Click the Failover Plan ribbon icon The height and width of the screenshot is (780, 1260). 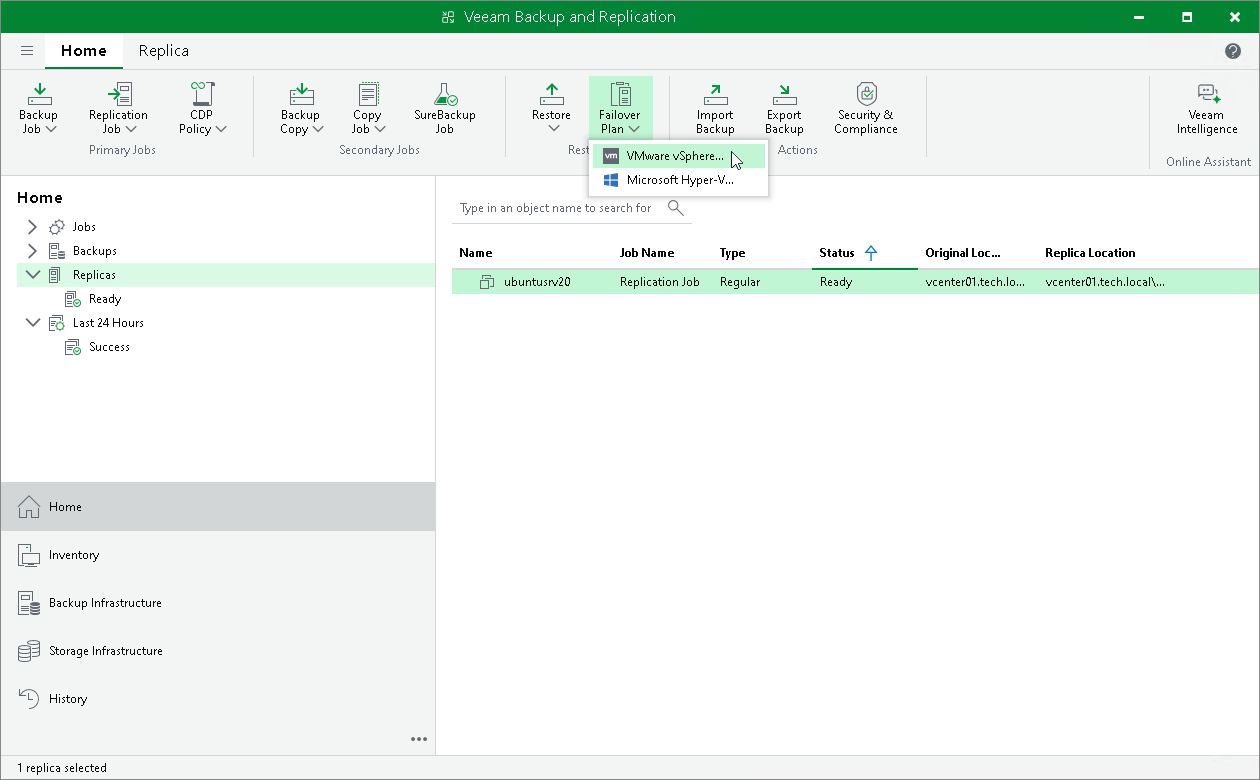click(620, 95)
